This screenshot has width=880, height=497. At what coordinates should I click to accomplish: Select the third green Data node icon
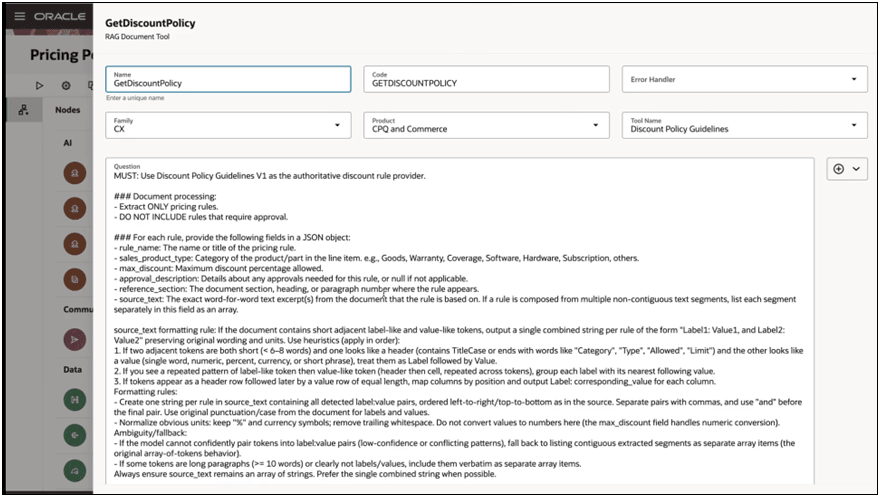pyautogui.click(x=75, y=471)
